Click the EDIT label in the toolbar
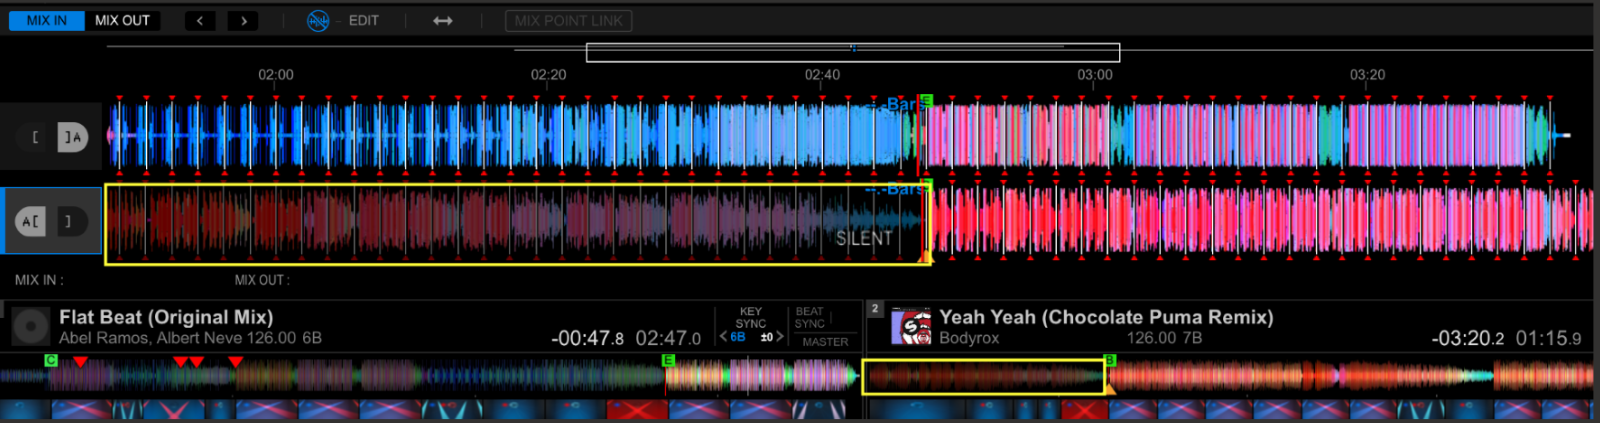1600x423 pixels. coord(363,20)
